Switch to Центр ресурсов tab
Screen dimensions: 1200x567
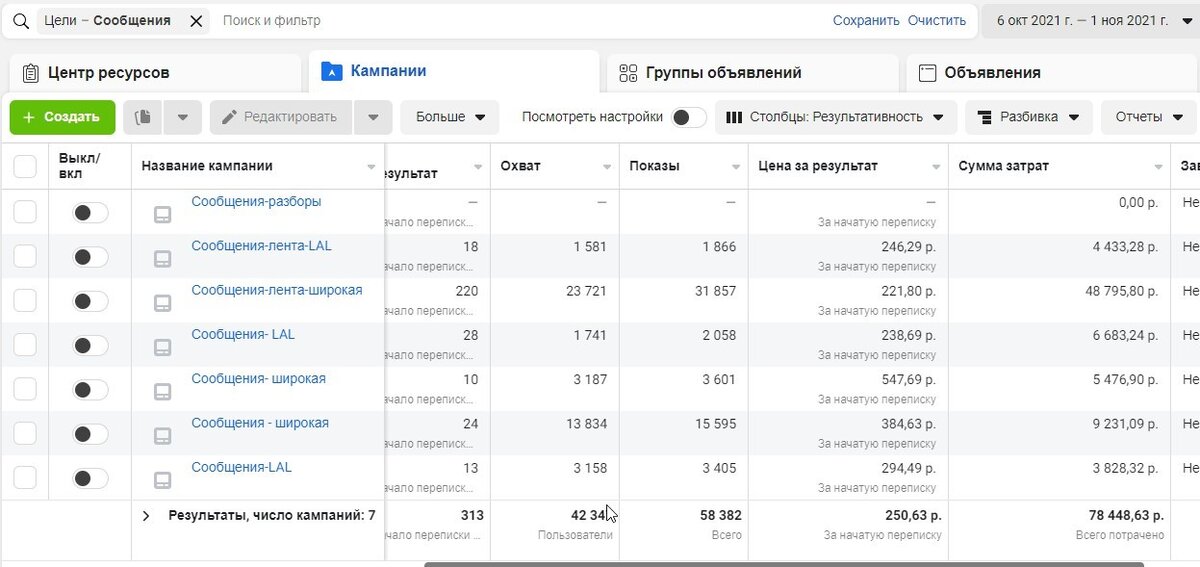(x=155, y=73)
